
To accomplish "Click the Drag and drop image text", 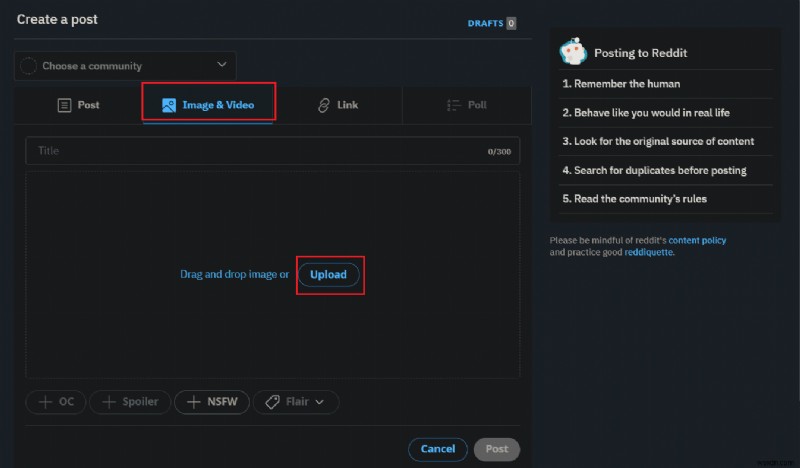I will [234, 275].
